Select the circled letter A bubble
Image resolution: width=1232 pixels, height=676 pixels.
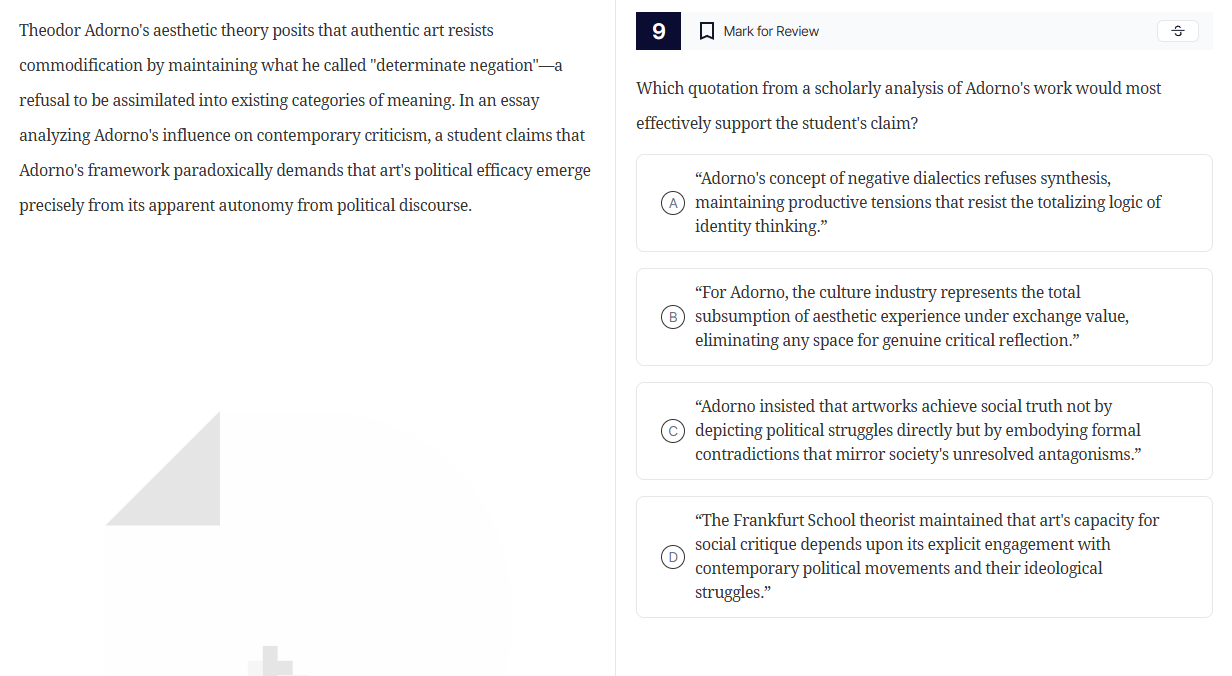pyautogui.click(x=674, y=203)
